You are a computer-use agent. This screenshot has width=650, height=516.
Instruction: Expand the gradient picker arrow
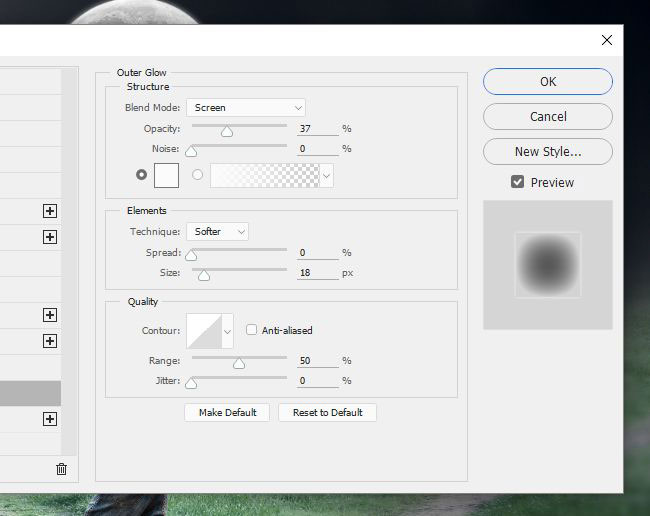pos(327,176)
